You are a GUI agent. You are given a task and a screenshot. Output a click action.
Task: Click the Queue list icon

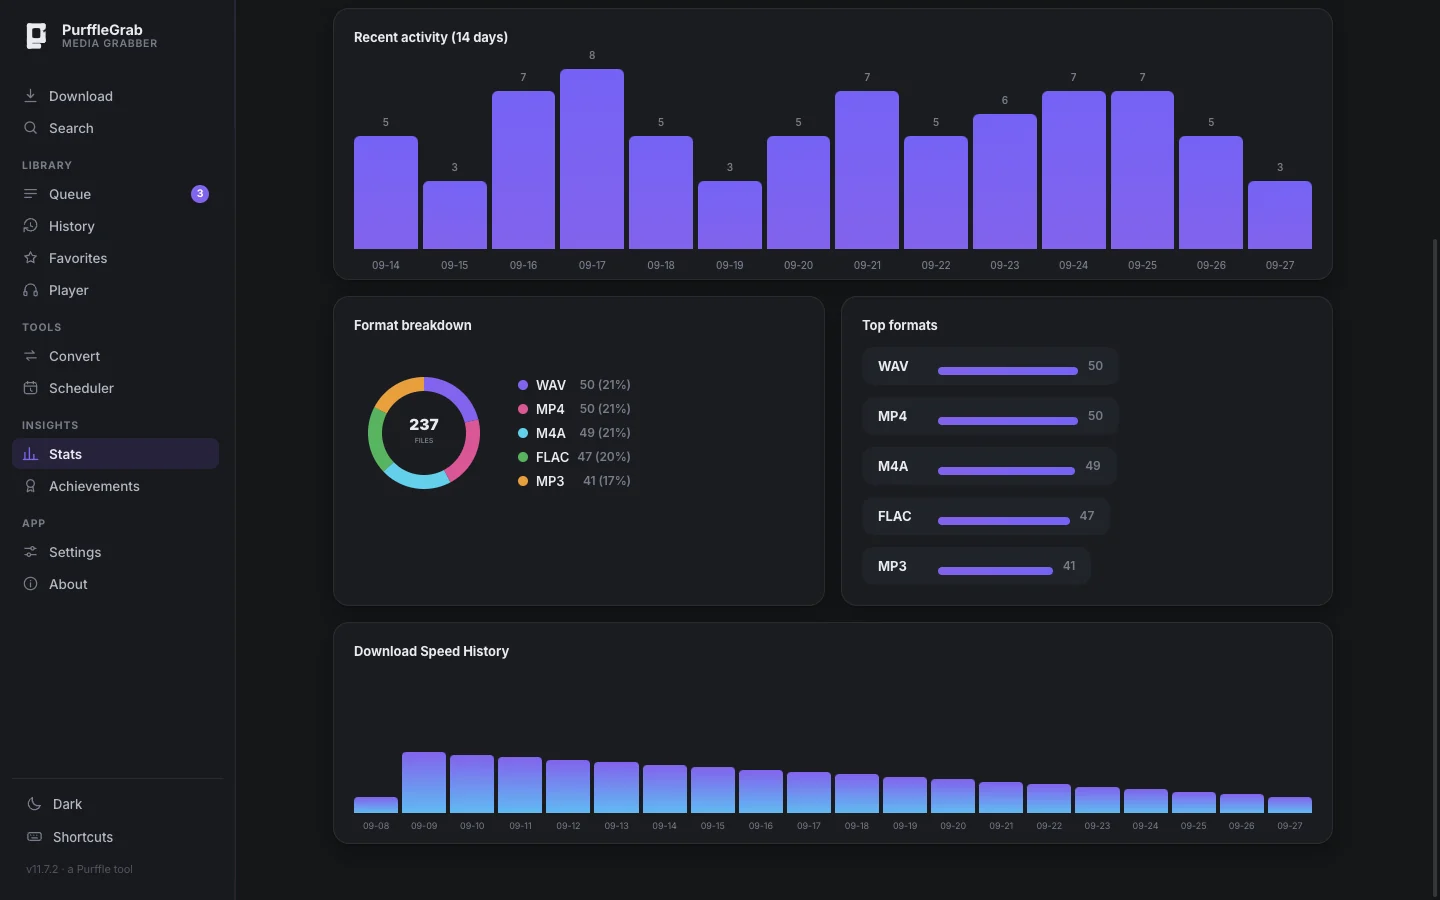[x=31, y=194]
